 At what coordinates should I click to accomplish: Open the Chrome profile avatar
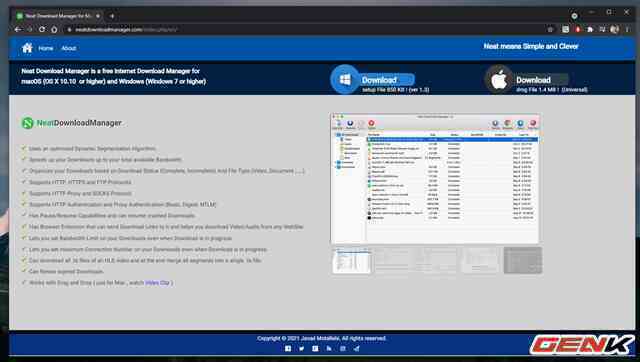614,29
